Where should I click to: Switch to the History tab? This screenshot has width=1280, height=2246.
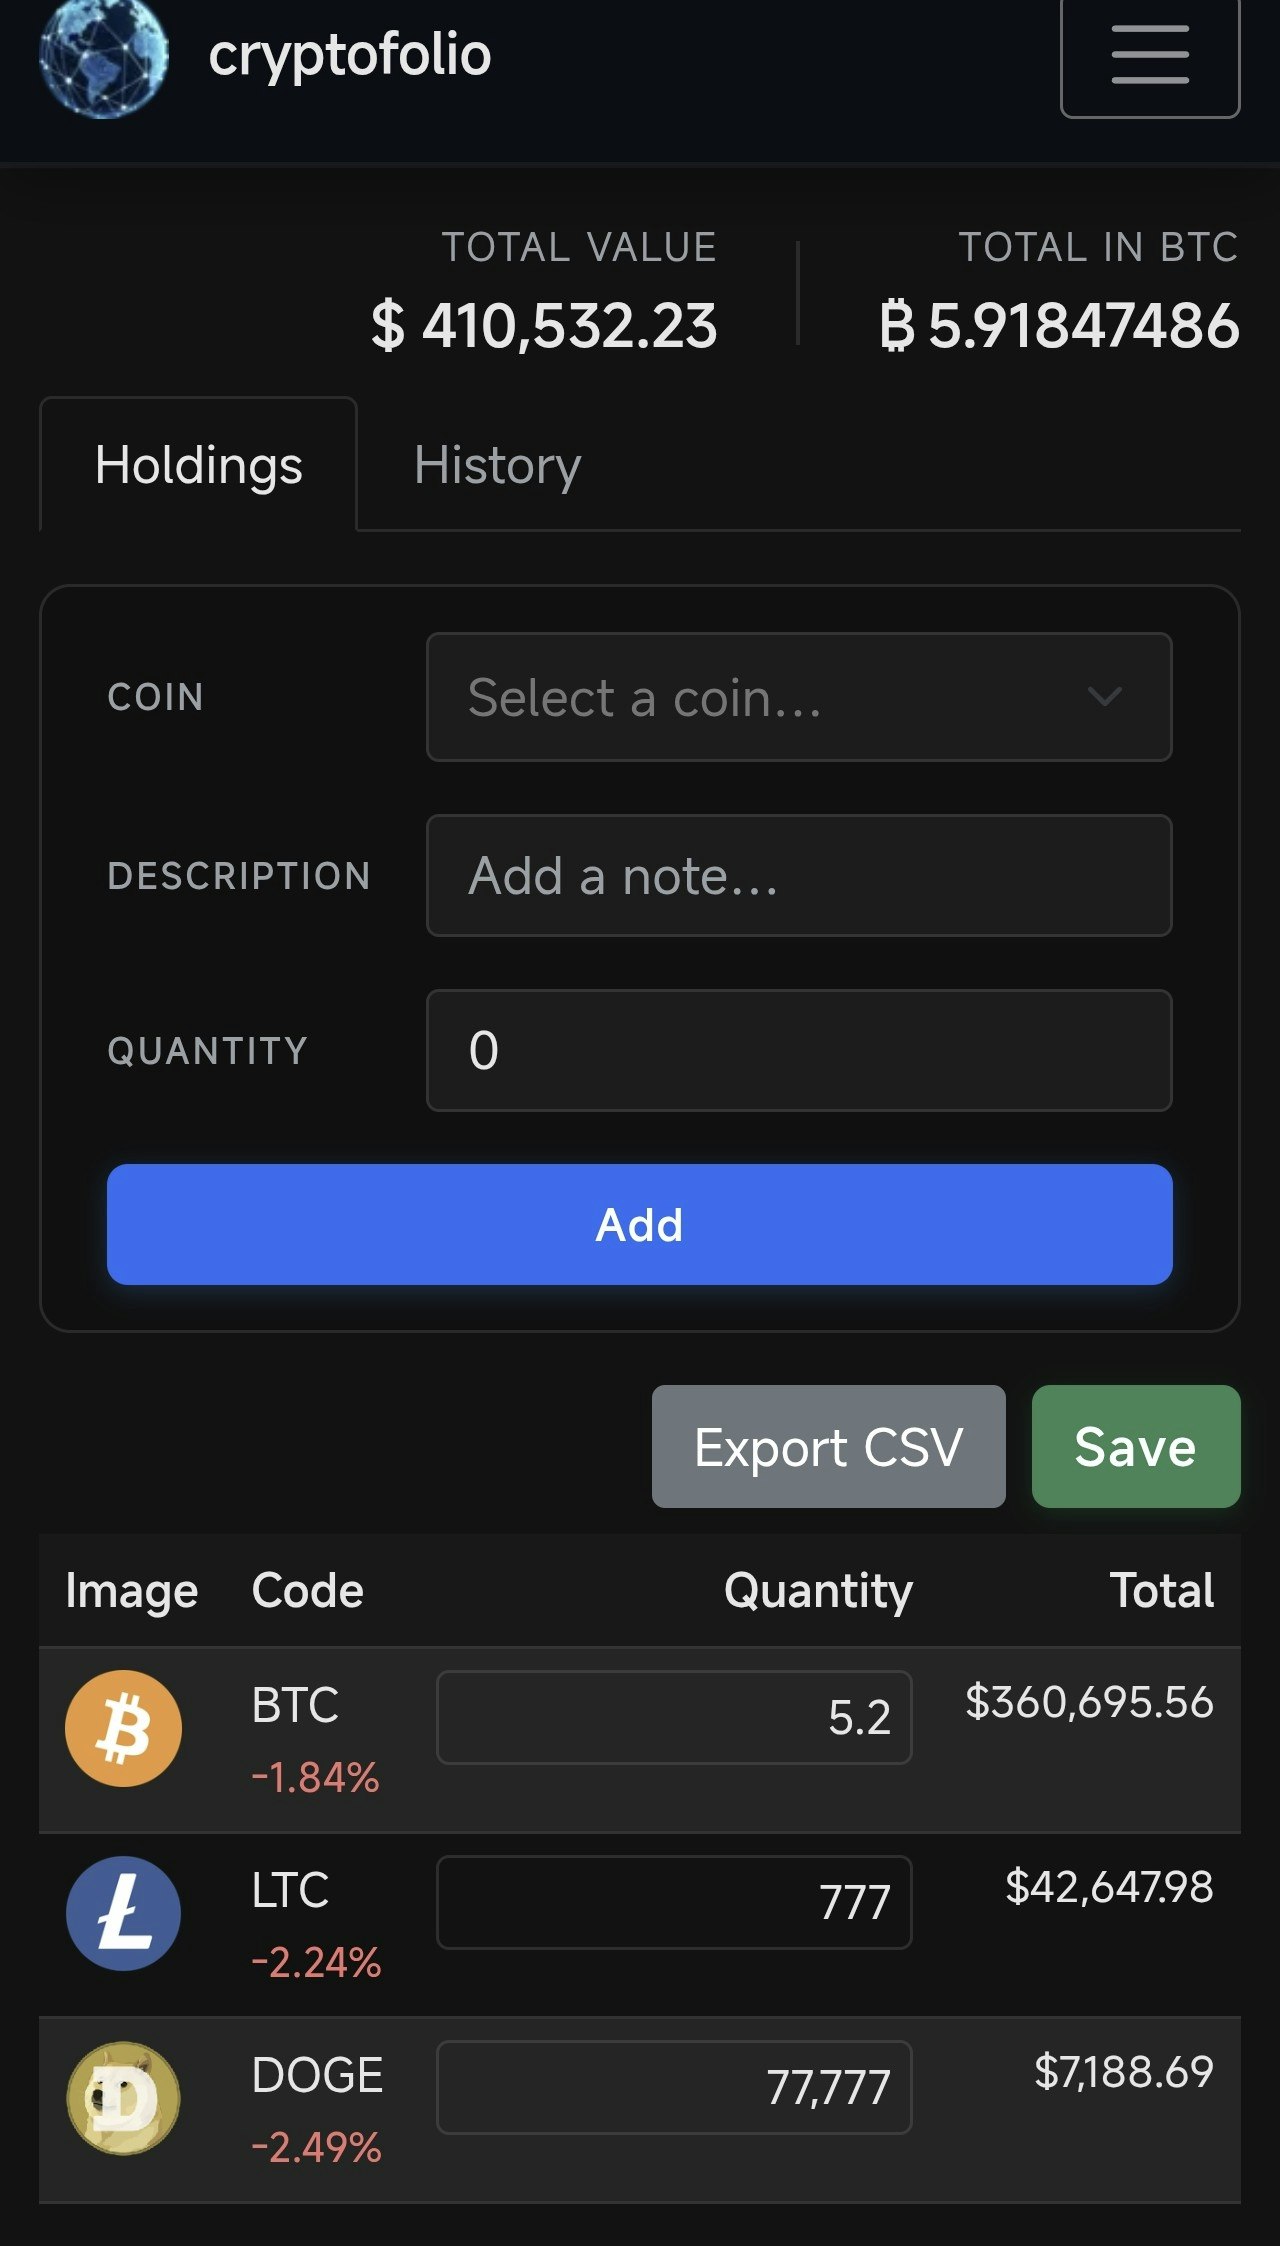click(496, 463)
